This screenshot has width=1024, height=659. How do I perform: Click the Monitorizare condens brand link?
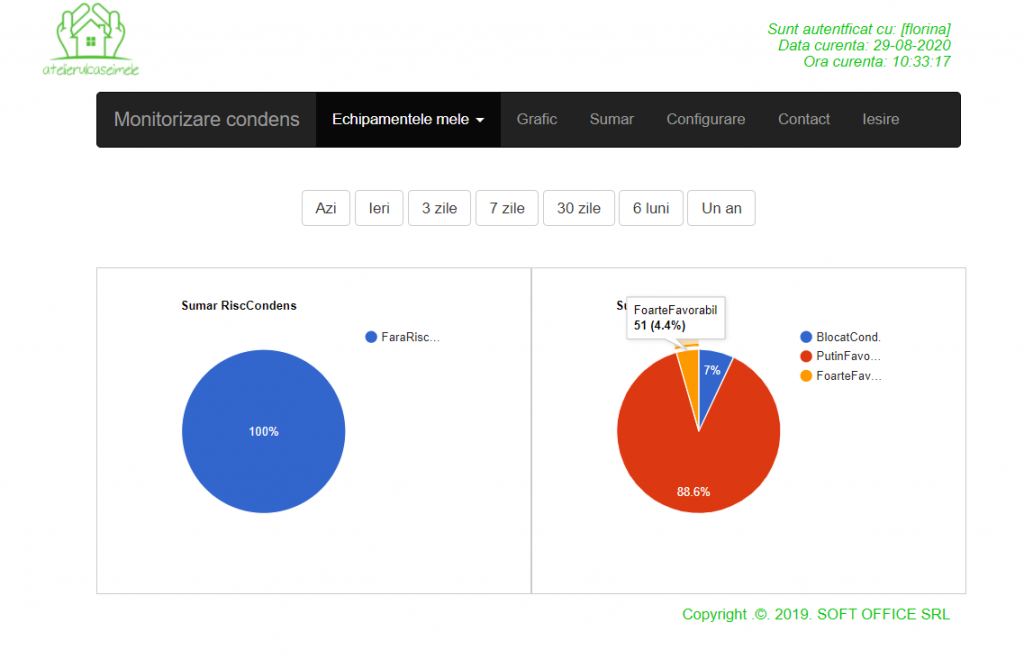pyautogui.click(x=207, y=119)
